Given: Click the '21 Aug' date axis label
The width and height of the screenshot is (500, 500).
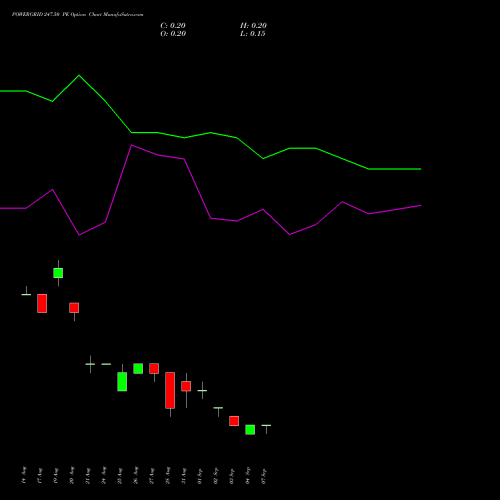Looking at the screenshot, I should pos(88,475).
